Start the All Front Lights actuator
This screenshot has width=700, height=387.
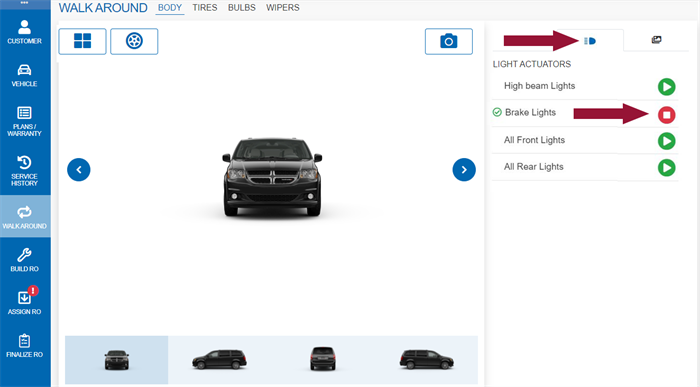(667, 141)
